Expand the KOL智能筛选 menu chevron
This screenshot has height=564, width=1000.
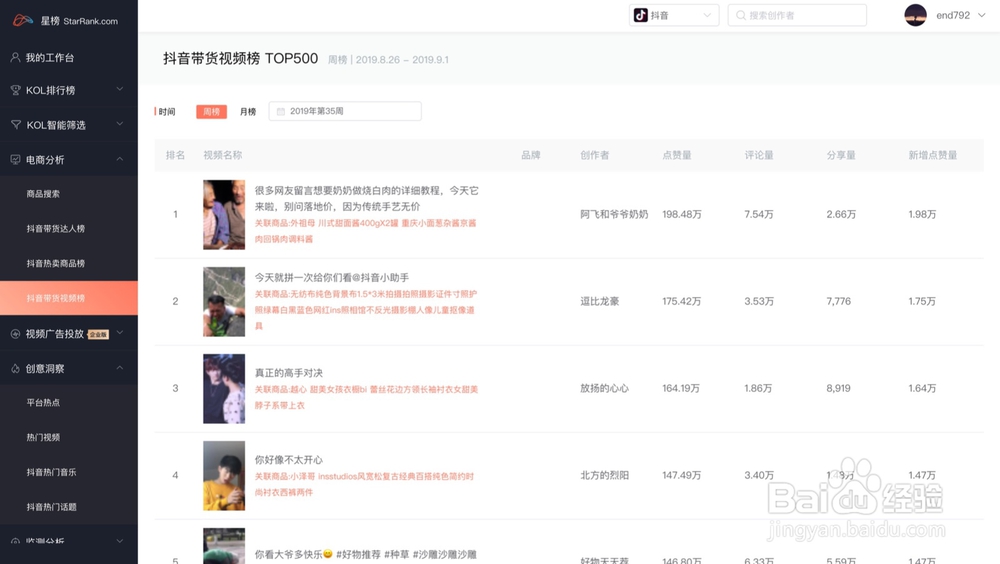pyautogui.click(x=119, y=124)
